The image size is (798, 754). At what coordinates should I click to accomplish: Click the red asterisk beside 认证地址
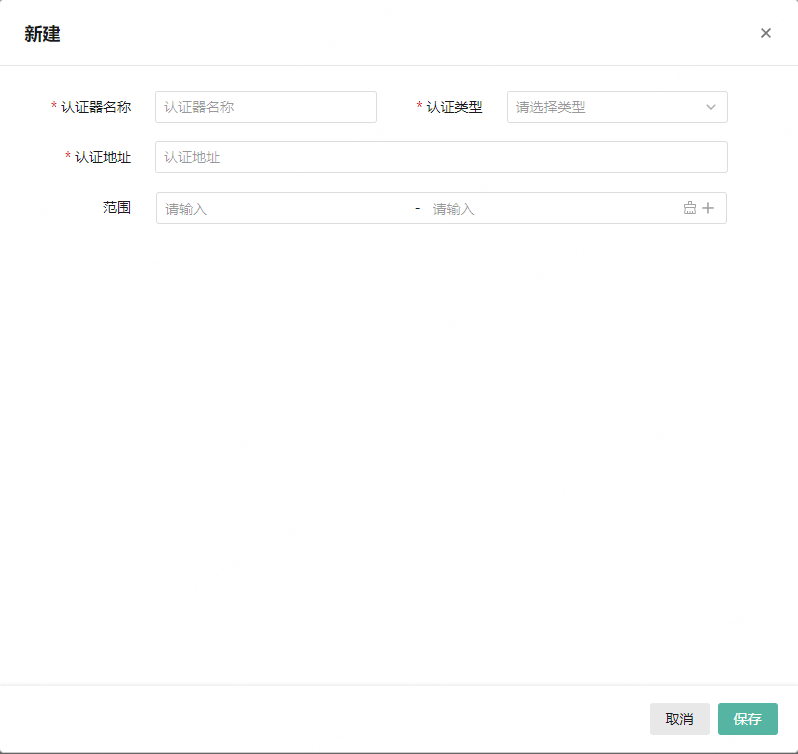tap(68, 157)
